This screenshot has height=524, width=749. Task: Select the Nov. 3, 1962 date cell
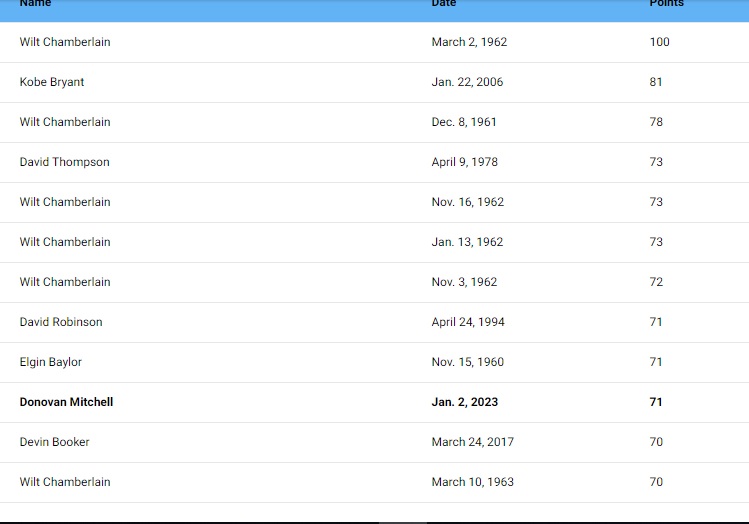tap(464, 282)
